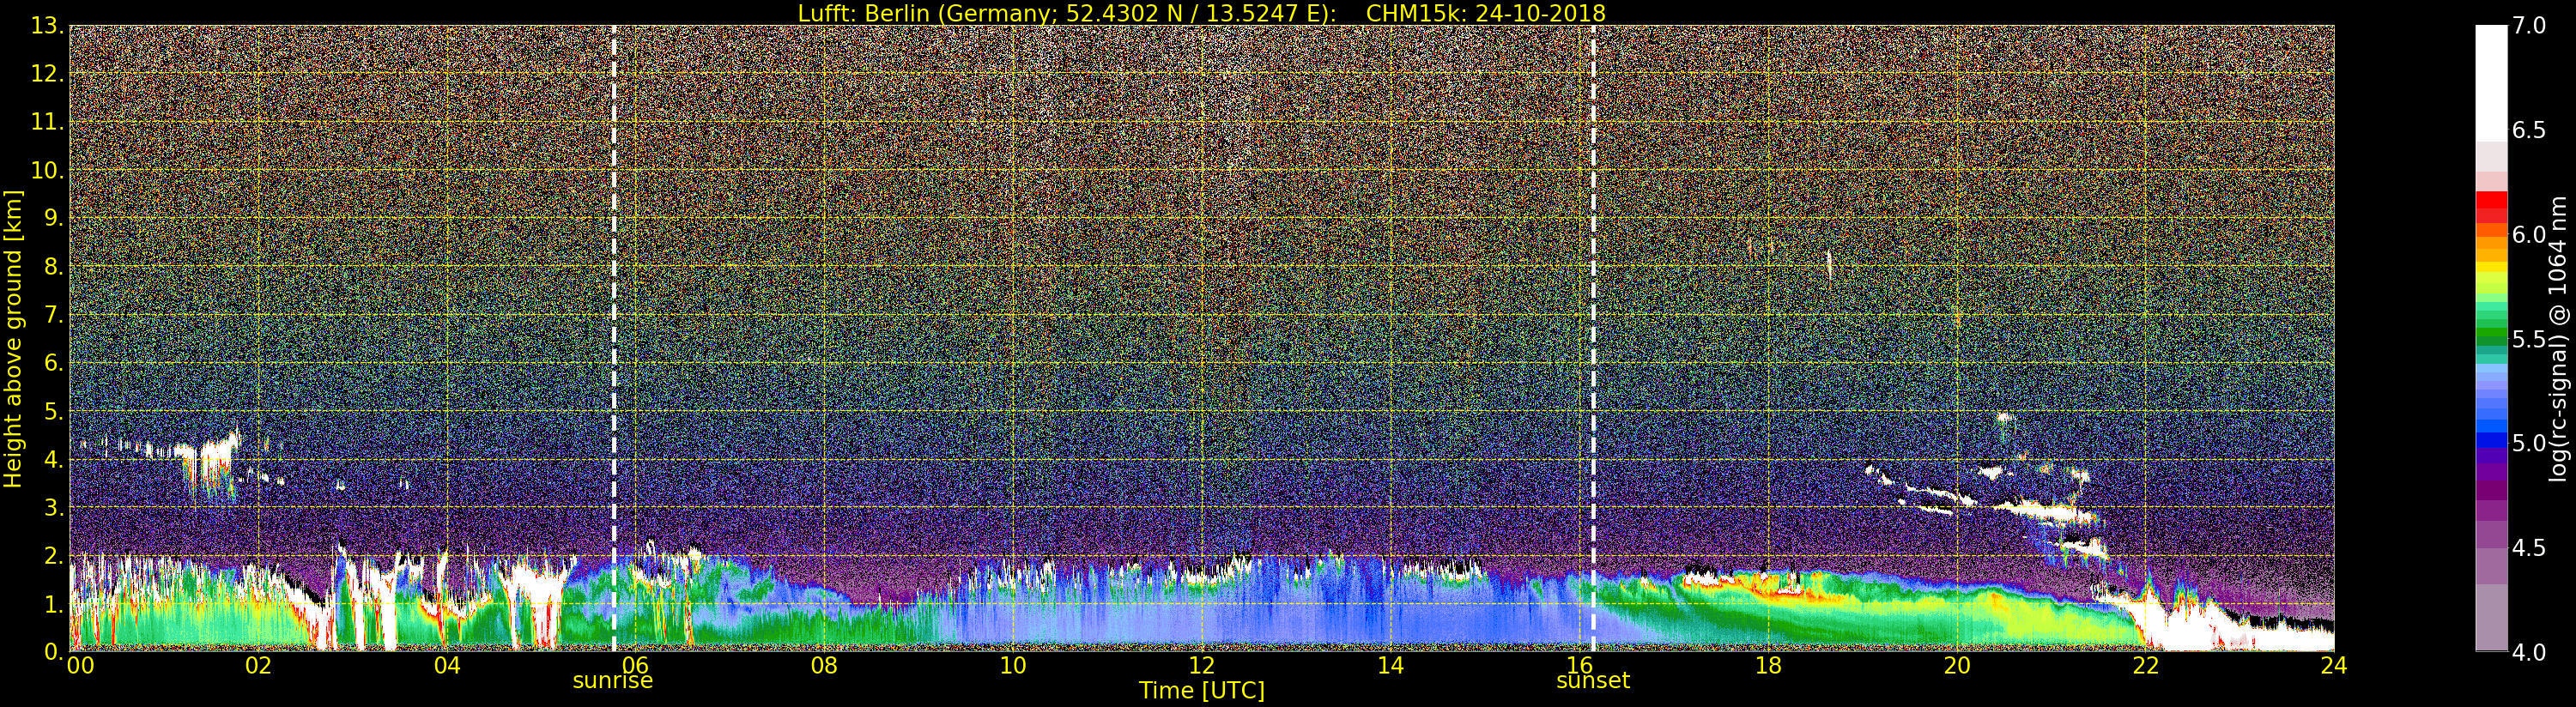The width and height of the screenshot is (2576, 707).
Task: Click the '18' time axis tick label
Action: [1768, 665]
